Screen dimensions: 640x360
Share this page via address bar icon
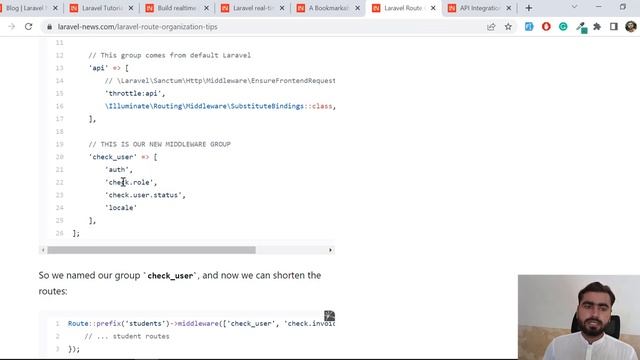pos(491,27)
